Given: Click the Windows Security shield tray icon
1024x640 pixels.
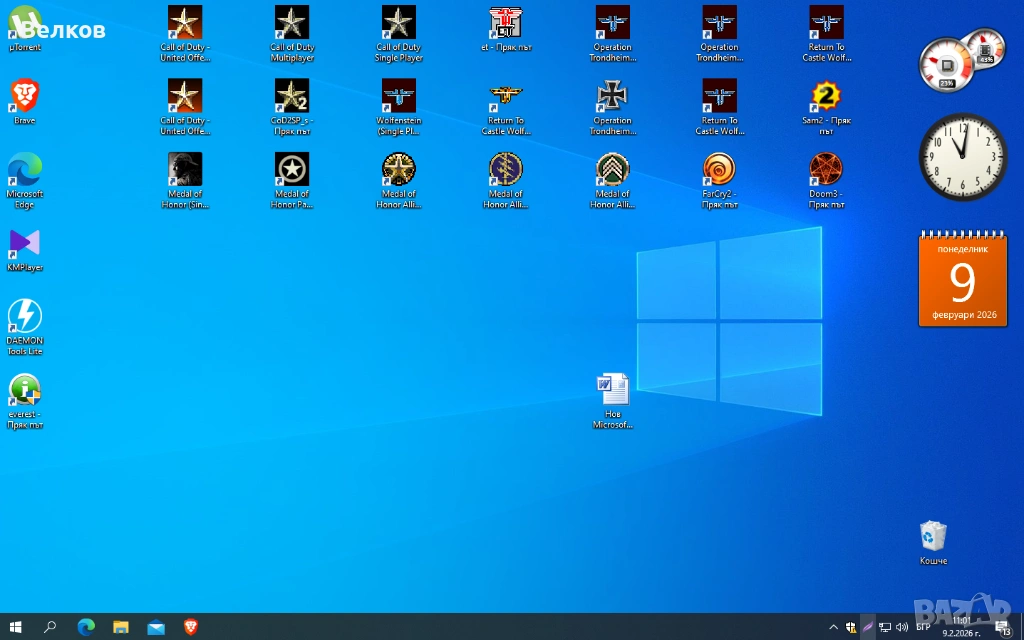Looking at the screenshot, I should point(851,627).
